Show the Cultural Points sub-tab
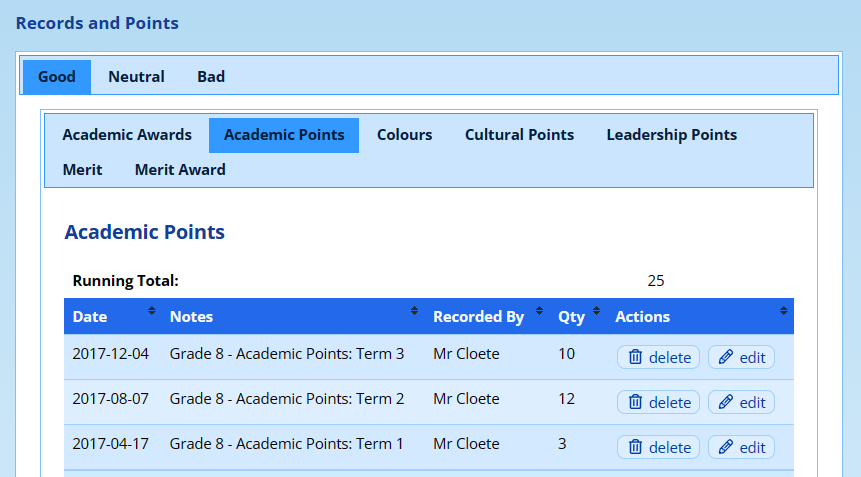Image resolution: width=861 pixels, height=477 pixels. (519, 135)
